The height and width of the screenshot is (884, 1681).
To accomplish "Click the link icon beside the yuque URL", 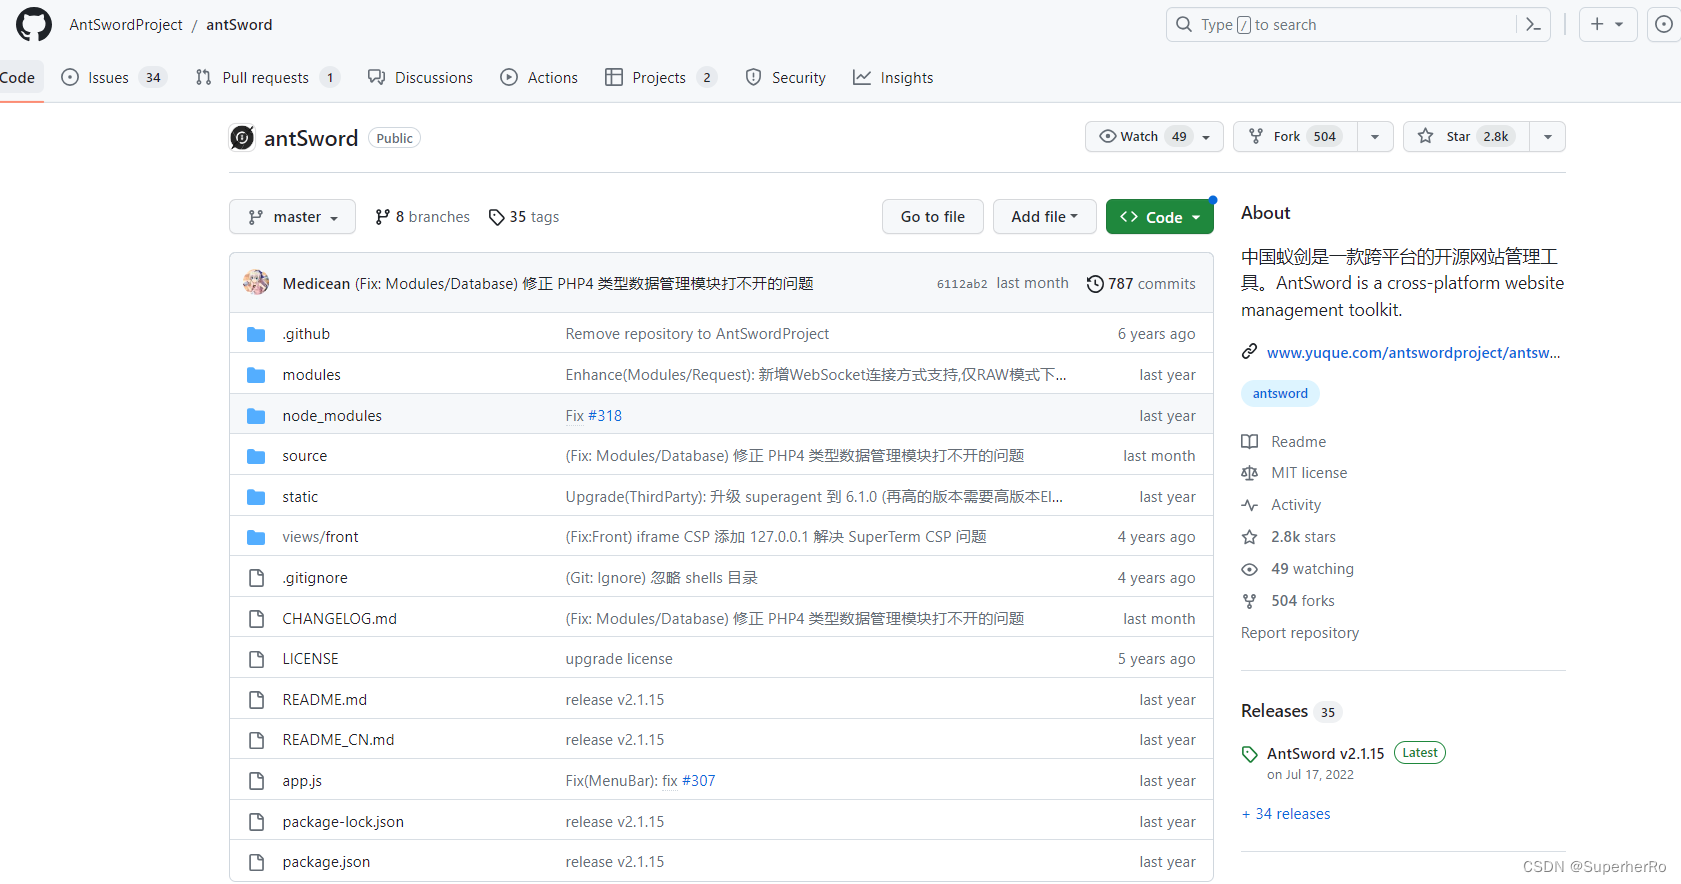I will click(x=1249, y=352).
